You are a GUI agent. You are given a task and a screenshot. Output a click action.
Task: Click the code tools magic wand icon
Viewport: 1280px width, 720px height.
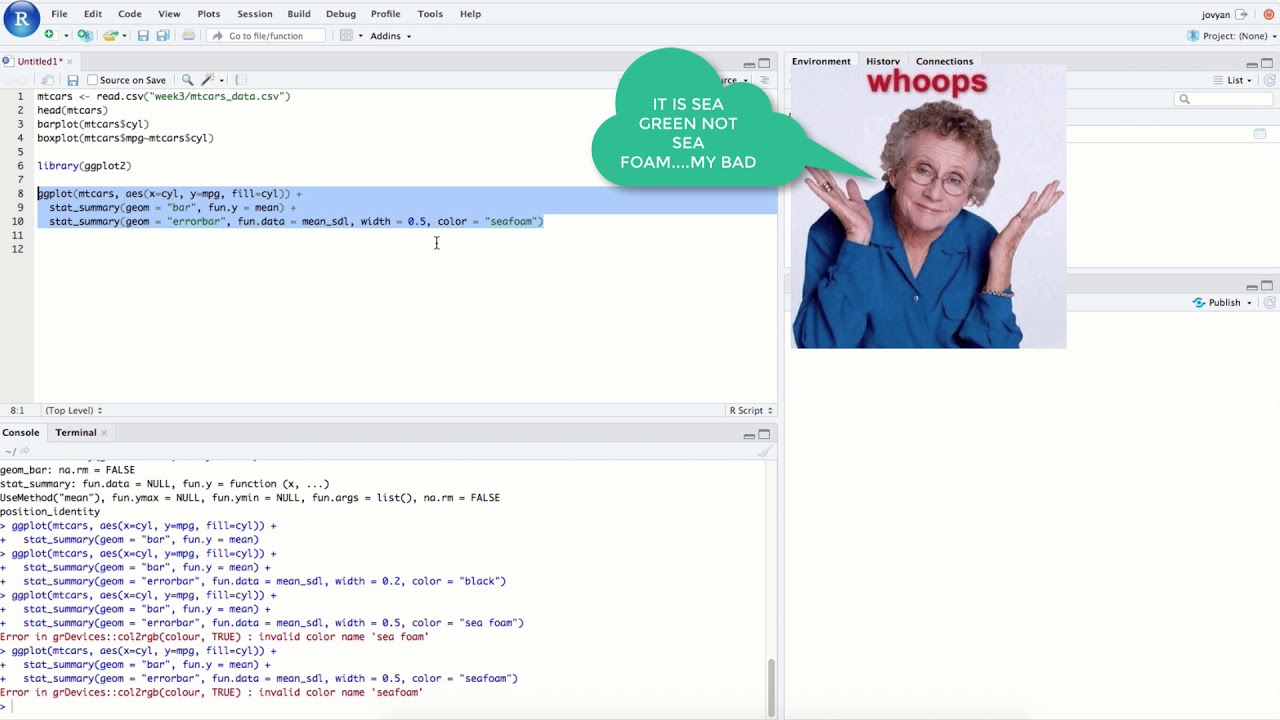[208, 80]
